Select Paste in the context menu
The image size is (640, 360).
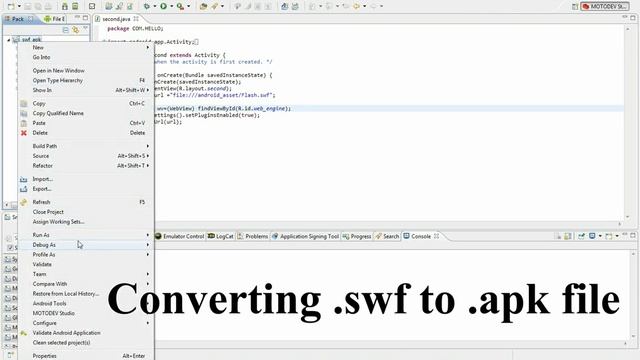(x=87, y=123)
